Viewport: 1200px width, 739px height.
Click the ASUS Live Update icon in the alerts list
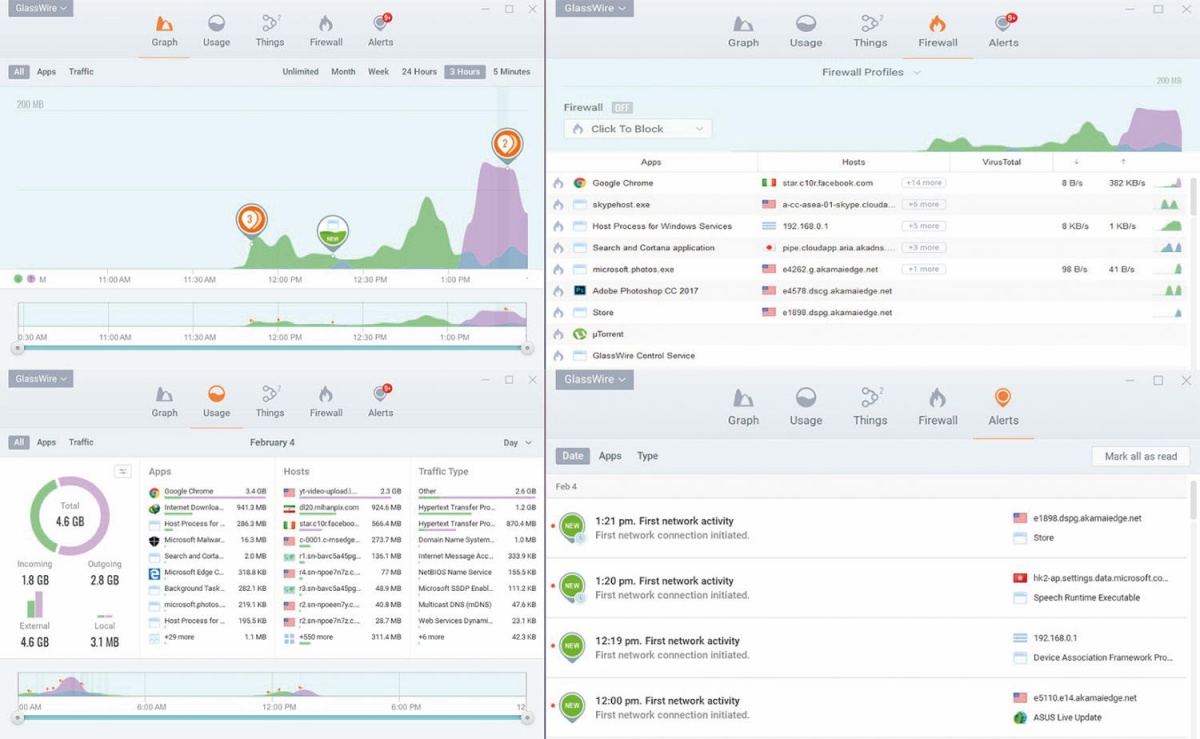point(1020,718)
